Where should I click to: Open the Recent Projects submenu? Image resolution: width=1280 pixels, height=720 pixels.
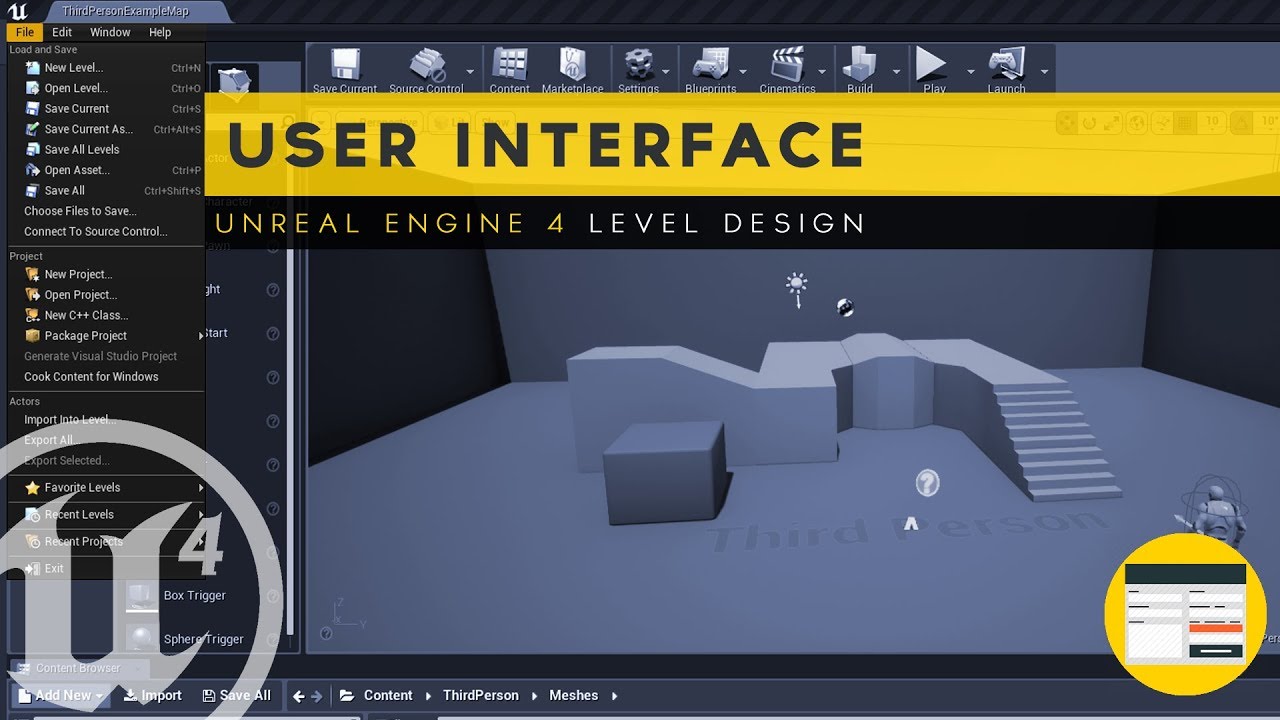105,542
